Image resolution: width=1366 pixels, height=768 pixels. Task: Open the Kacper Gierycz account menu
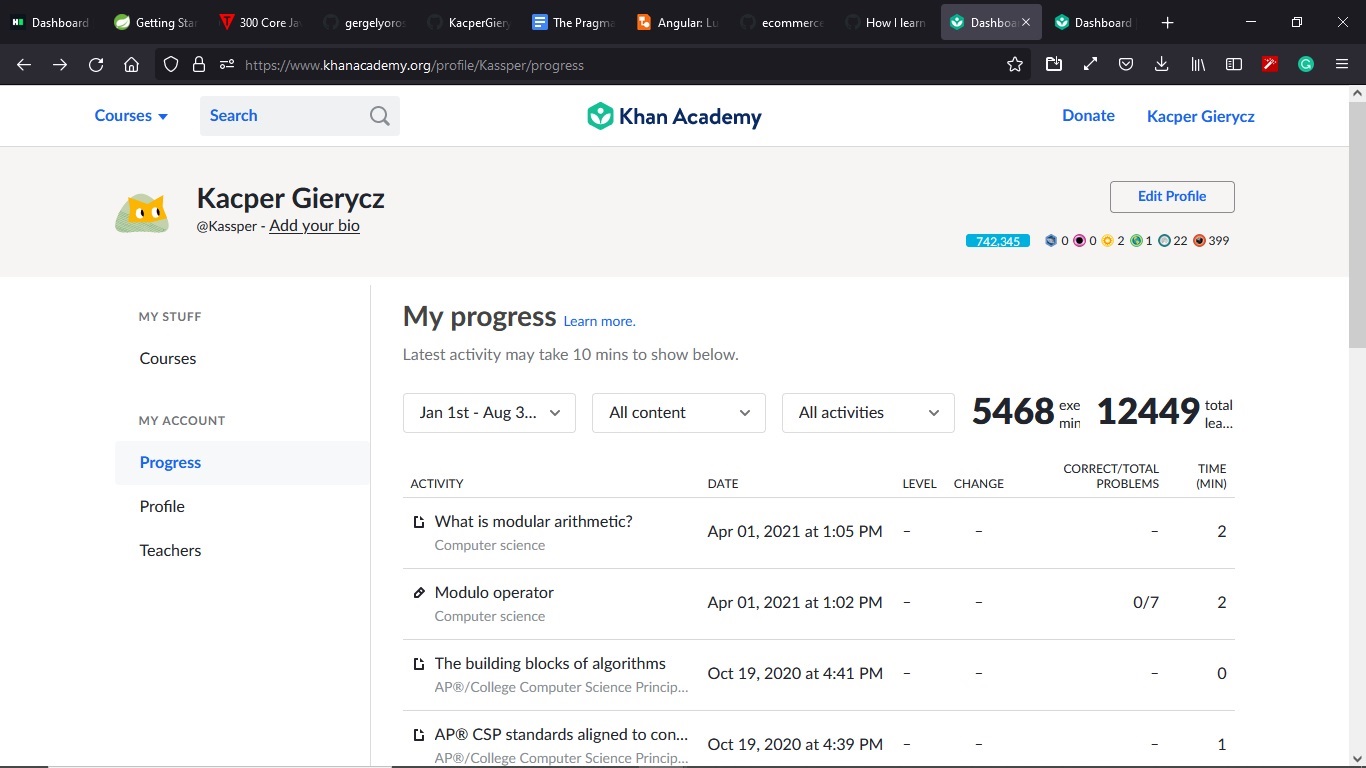(x=1200, y=117)
